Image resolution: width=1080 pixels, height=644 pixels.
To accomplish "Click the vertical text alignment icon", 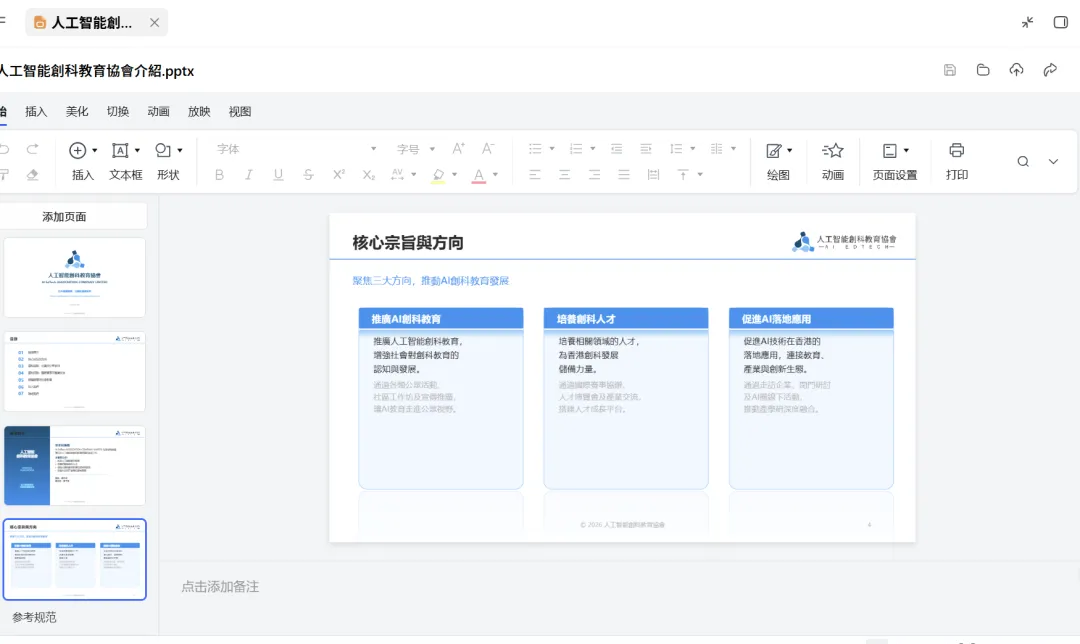I will 683,175.
